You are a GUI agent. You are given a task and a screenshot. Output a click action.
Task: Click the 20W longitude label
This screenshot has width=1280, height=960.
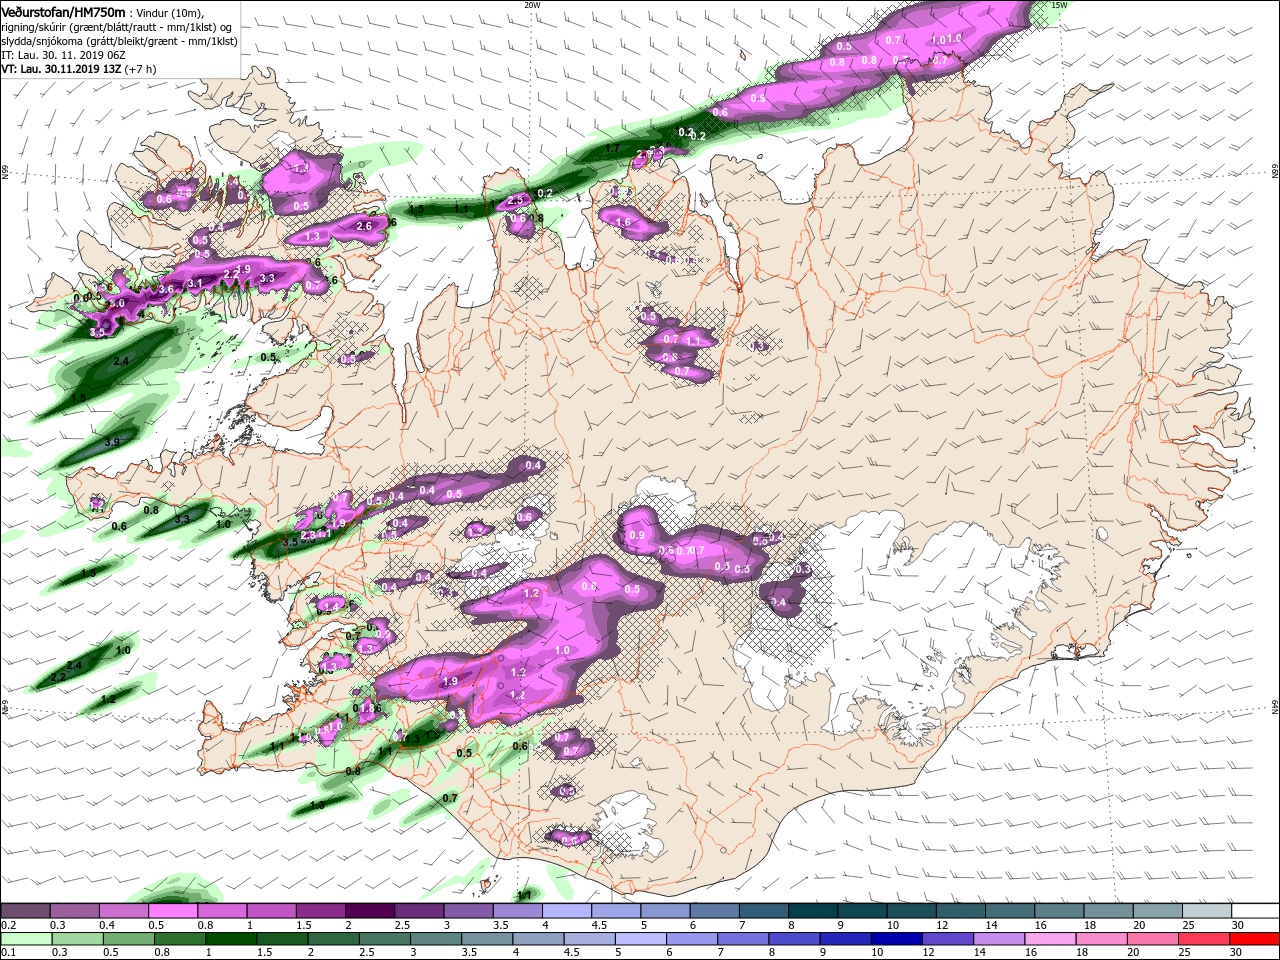[x=532, y=4]
